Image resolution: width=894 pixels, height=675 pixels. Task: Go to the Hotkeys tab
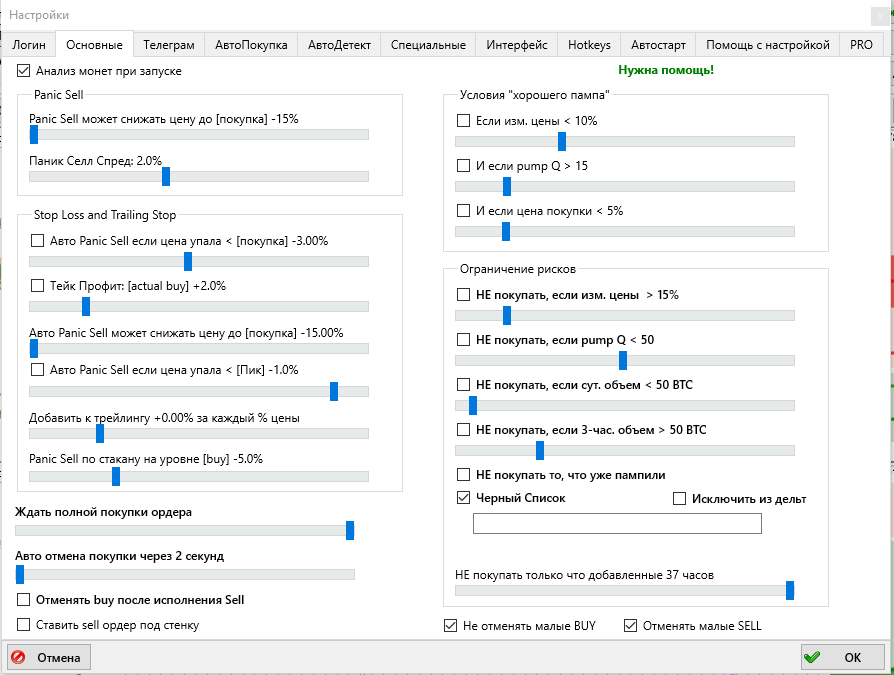coord(588,45)
